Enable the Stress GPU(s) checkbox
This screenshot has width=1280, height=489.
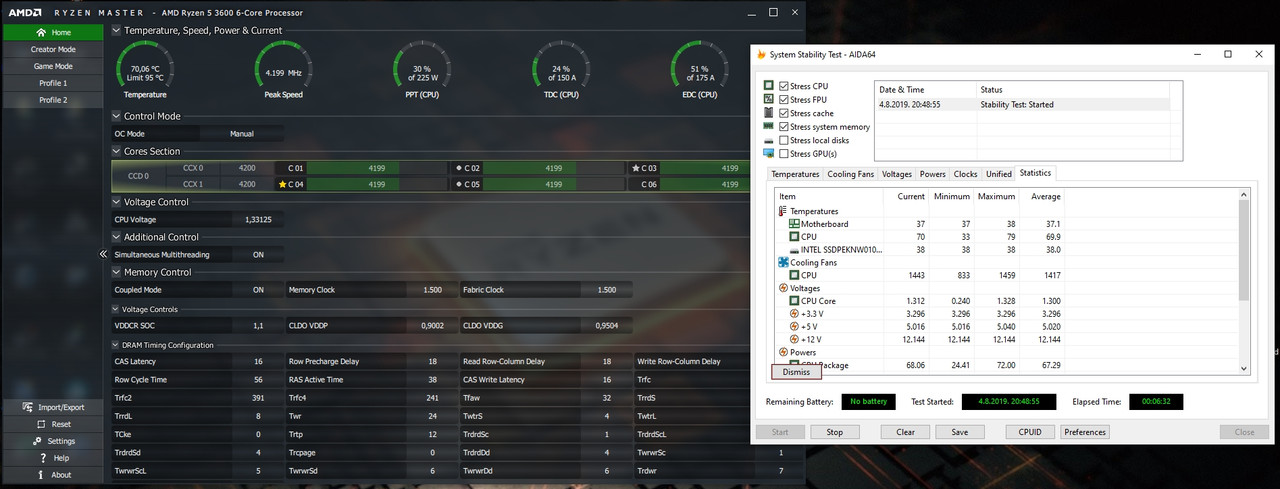tap(784, 154)
